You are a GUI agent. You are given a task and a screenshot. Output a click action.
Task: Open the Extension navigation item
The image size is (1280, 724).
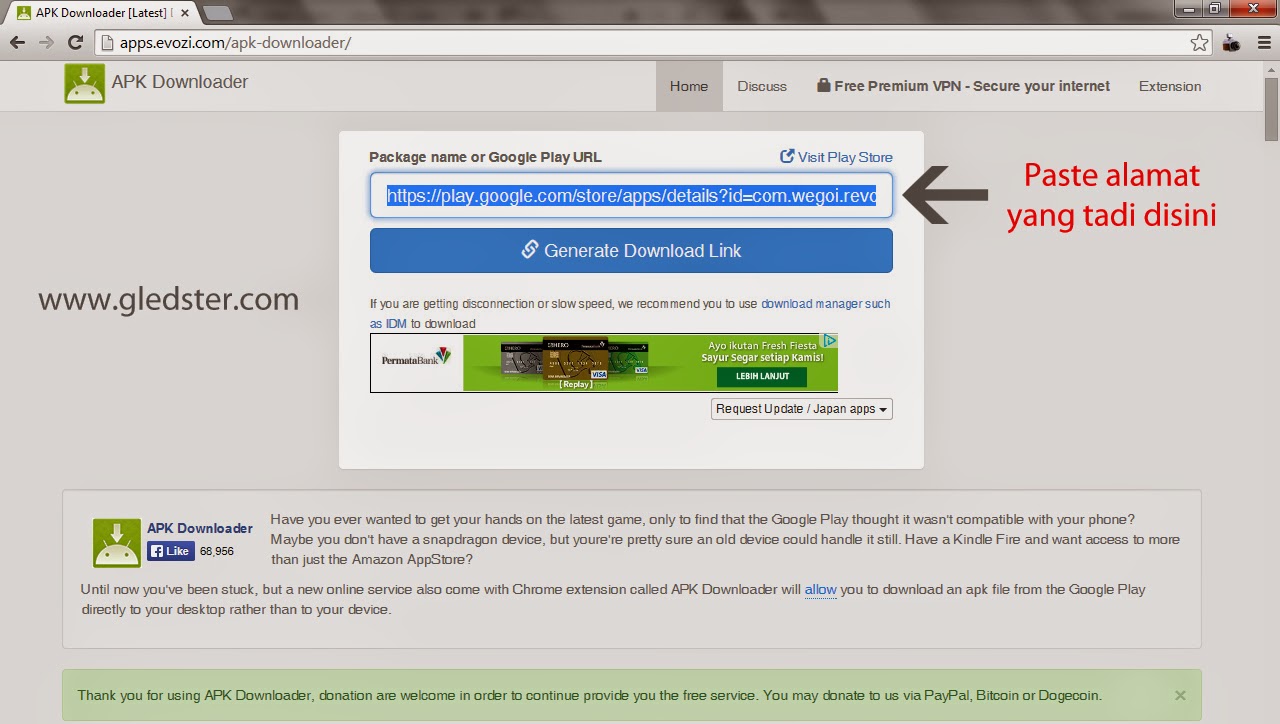1170,86
